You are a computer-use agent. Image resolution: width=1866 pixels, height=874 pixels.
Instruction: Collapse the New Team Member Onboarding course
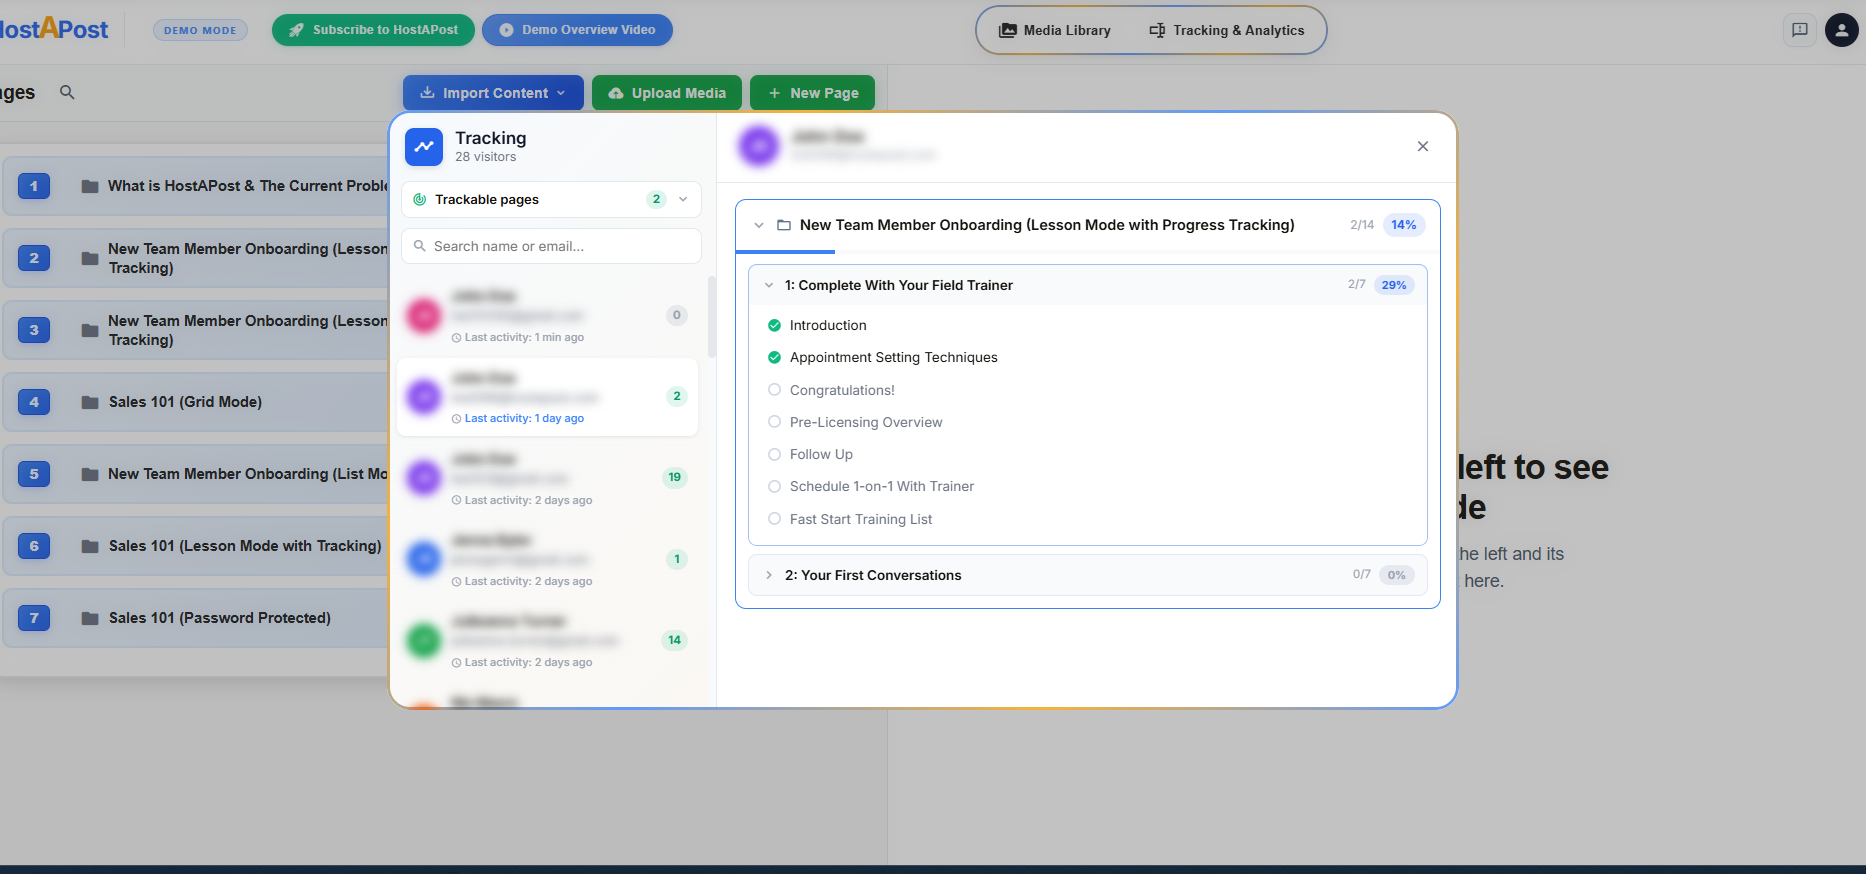759,225
